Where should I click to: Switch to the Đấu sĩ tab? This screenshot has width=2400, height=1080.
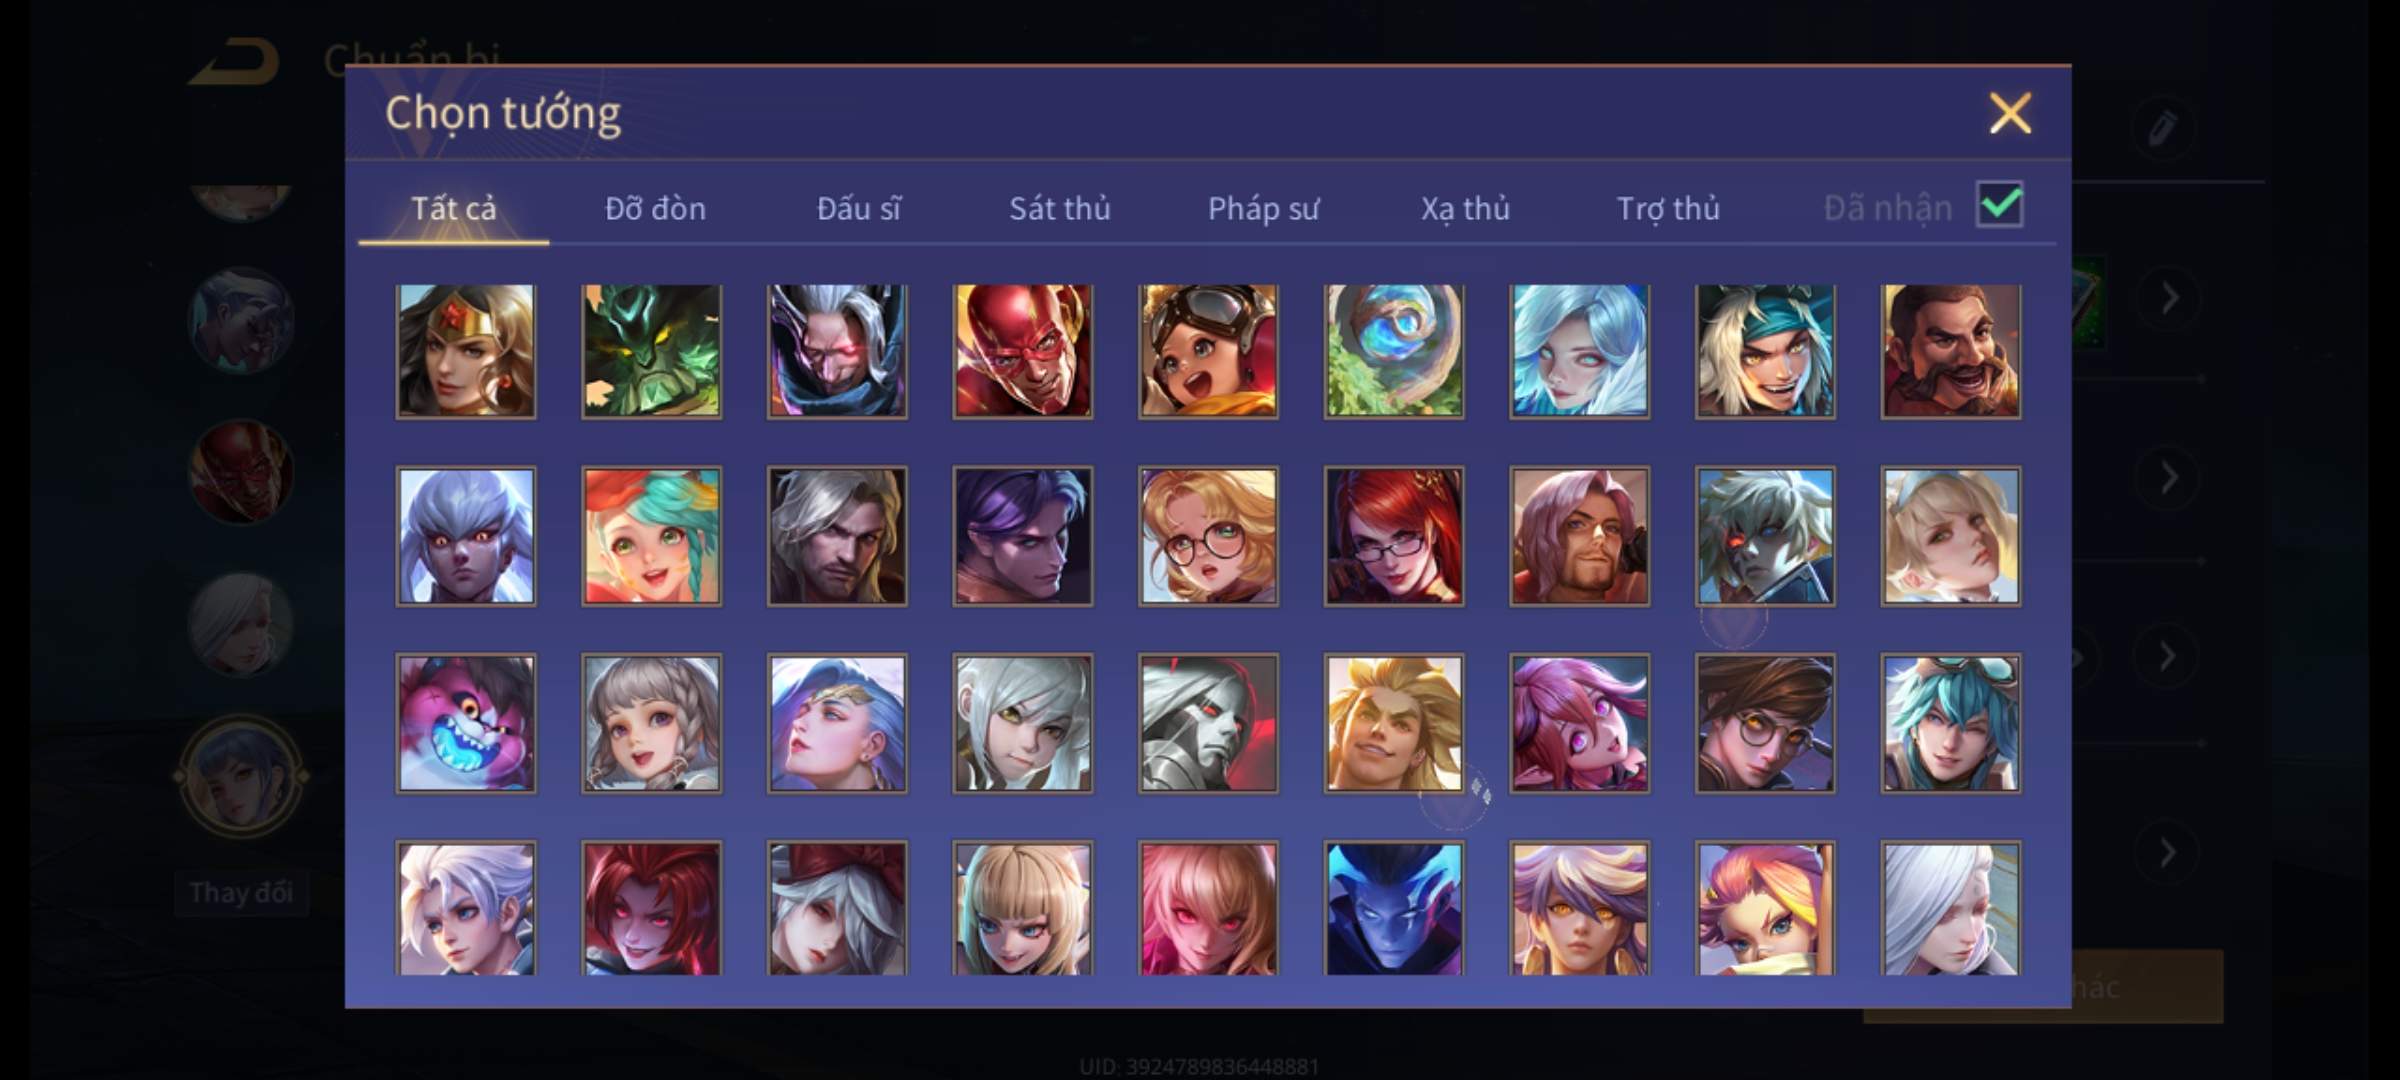(x=858, y=208)
